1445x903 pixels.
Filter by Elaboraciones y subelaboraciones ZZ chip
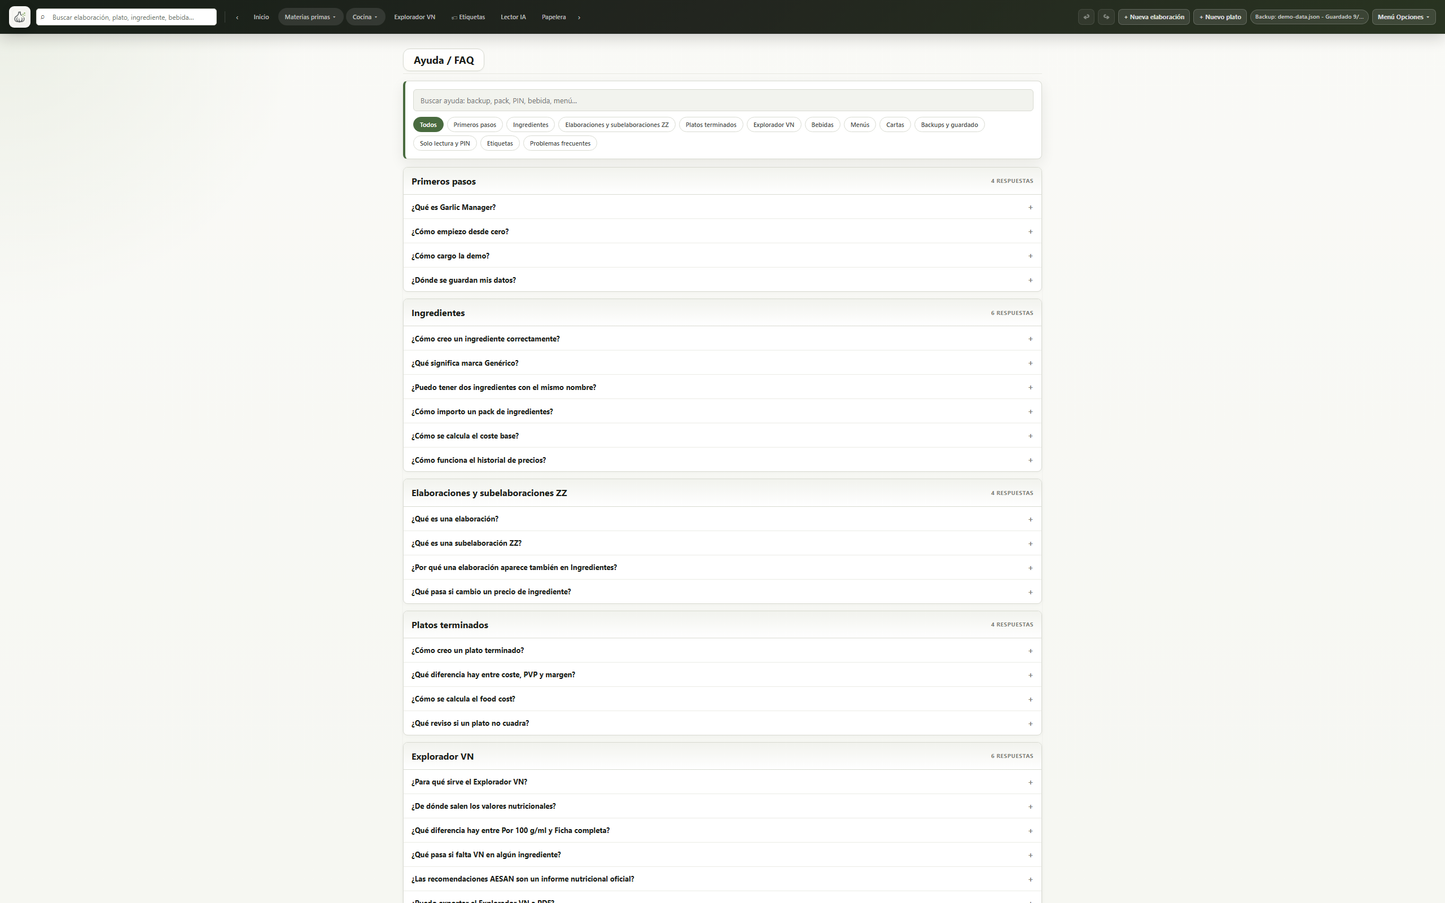[x=617, y=125]
